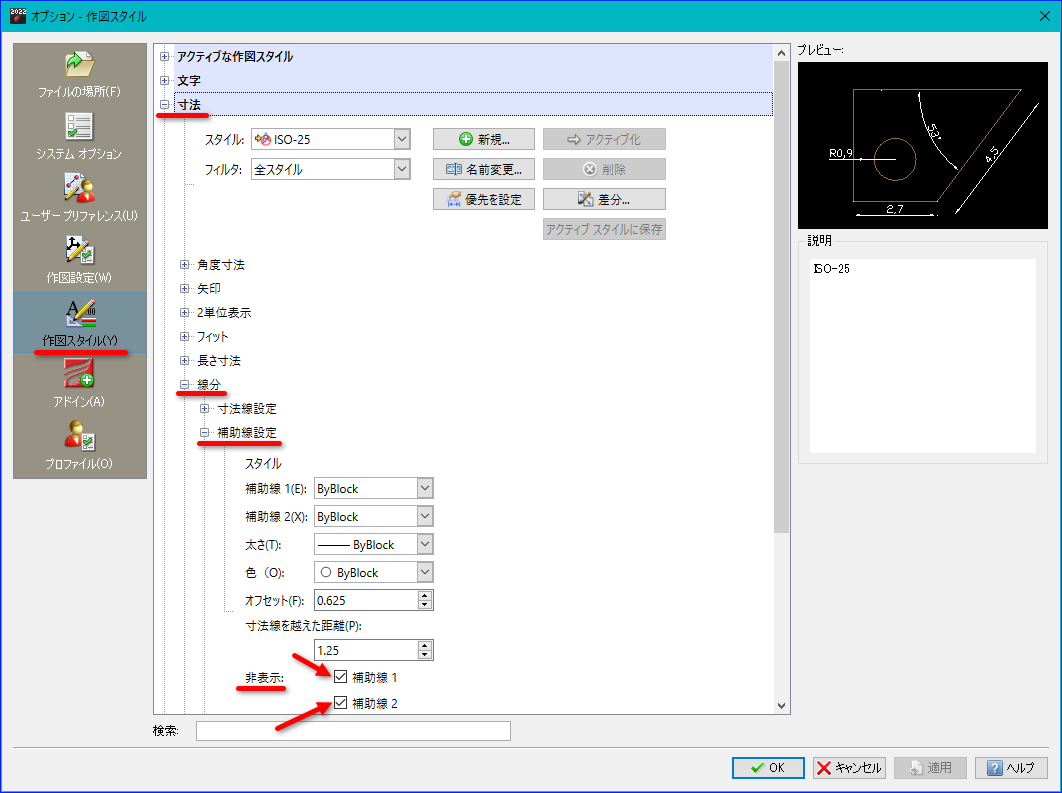Toggle the 補助線 2 checkbox
Image resolution: width=1062 pixels, height=793 pixels.
pyautogui.click(x=340, y=704)
